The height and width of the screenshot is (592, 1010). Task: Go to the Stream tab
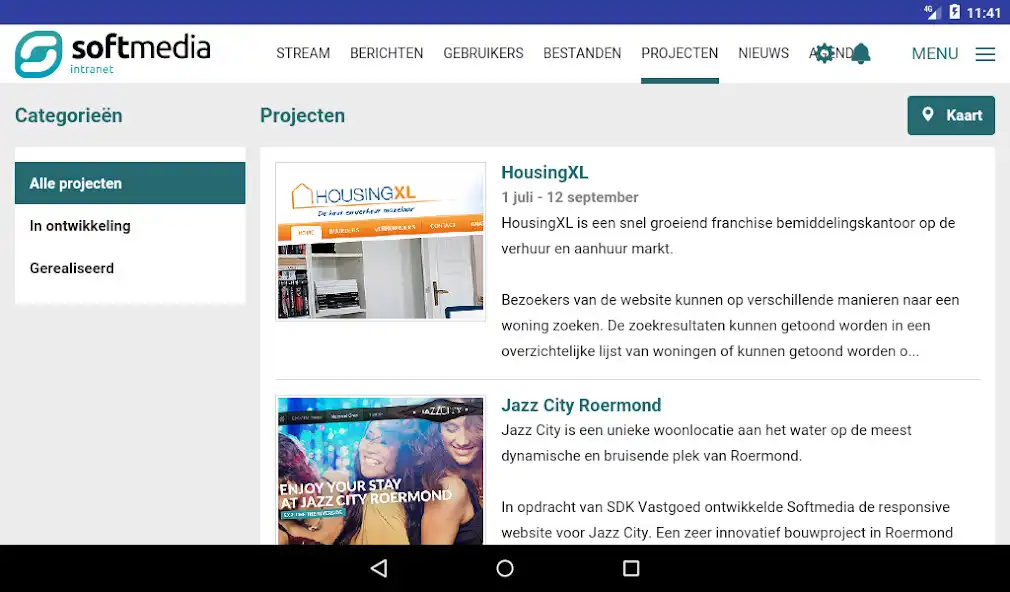pos(303,53)
